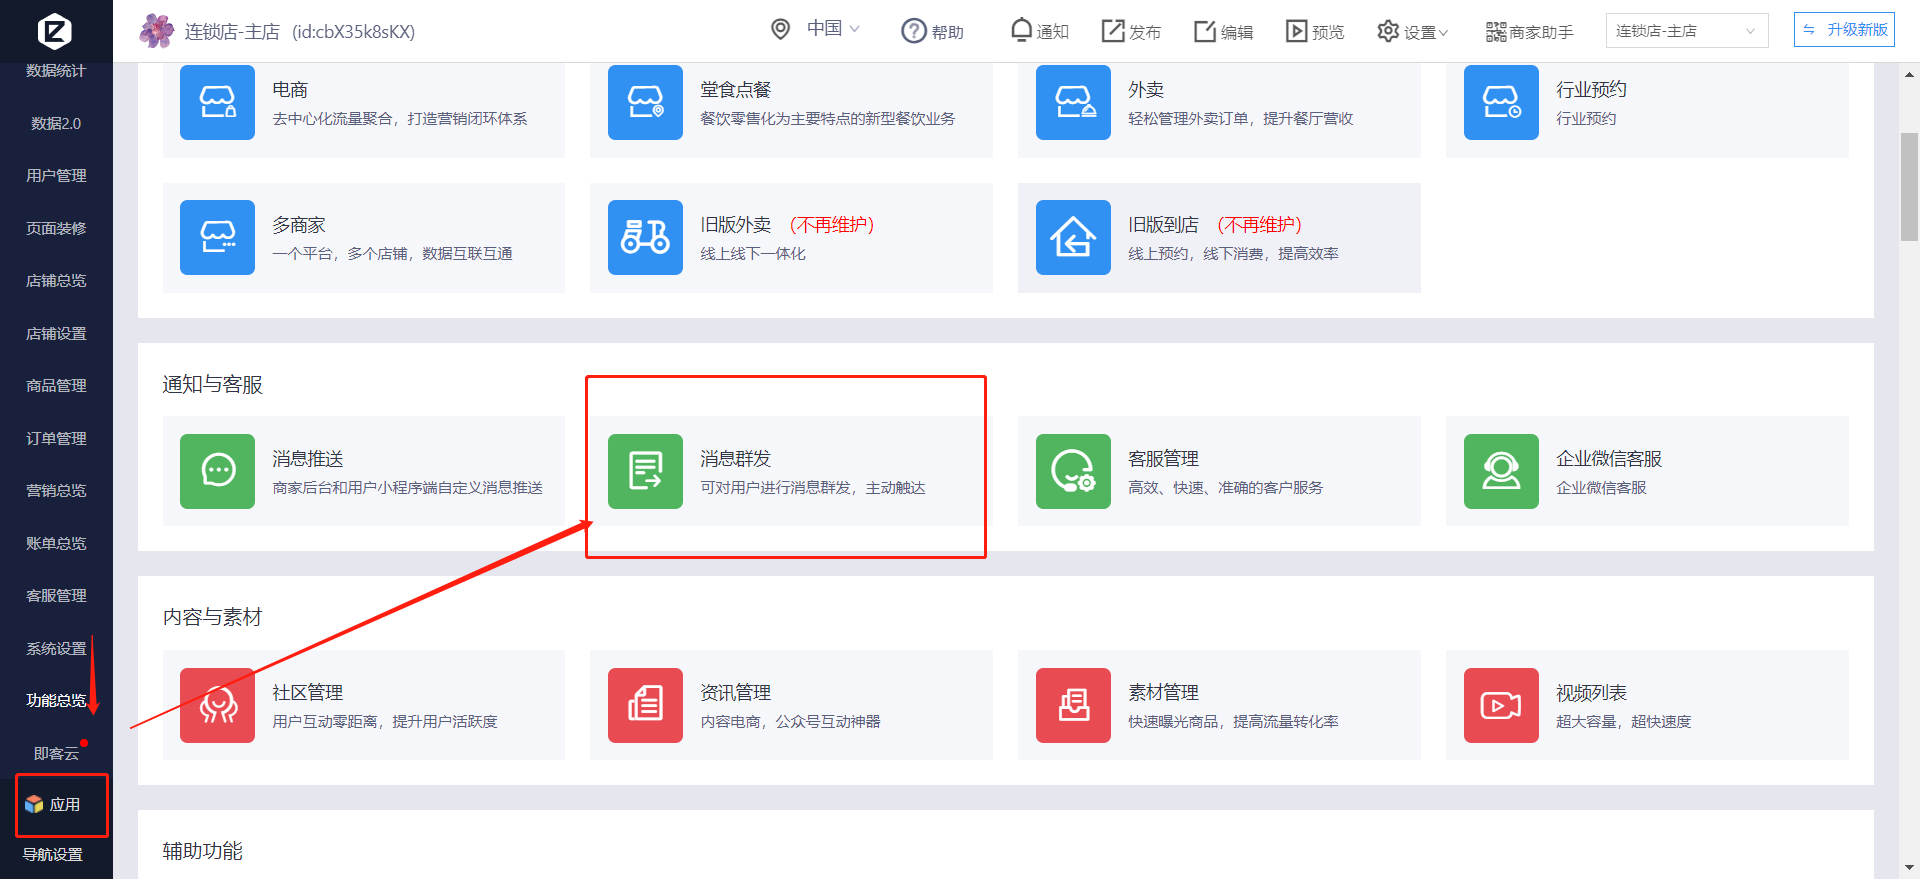1920x879 pixels.
Task: Click the logo at top-left corner
Action: pyautogui.click(x=55, y=31)
